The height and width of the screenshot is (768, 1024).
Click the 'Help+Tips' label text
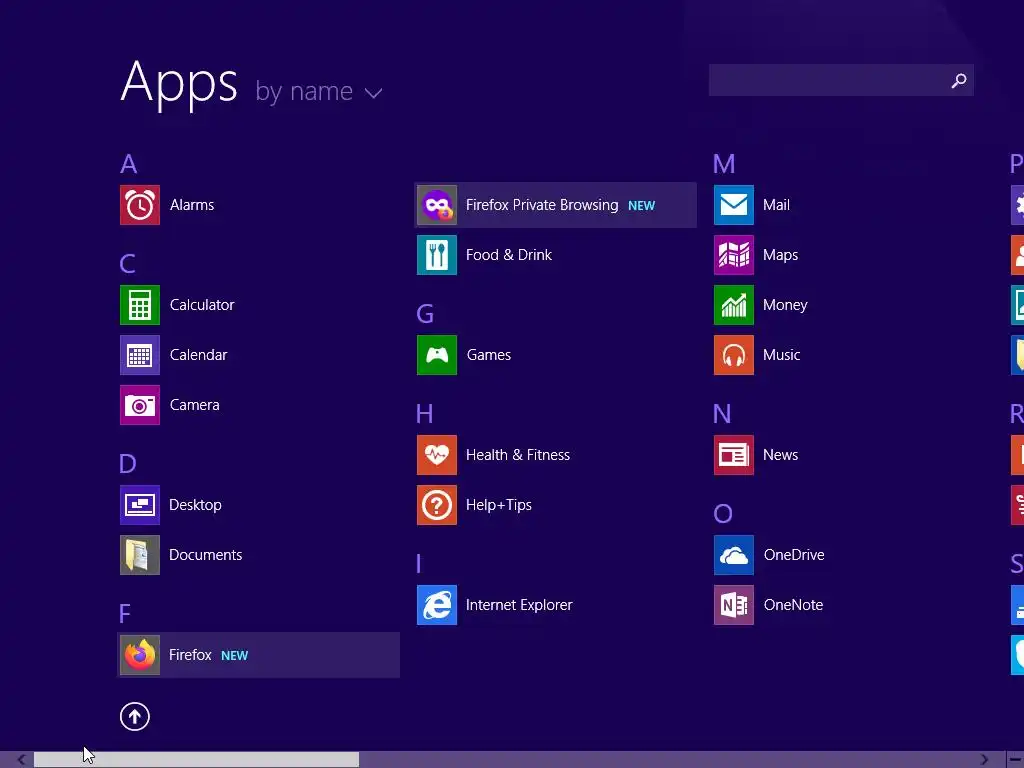point(499,505)
